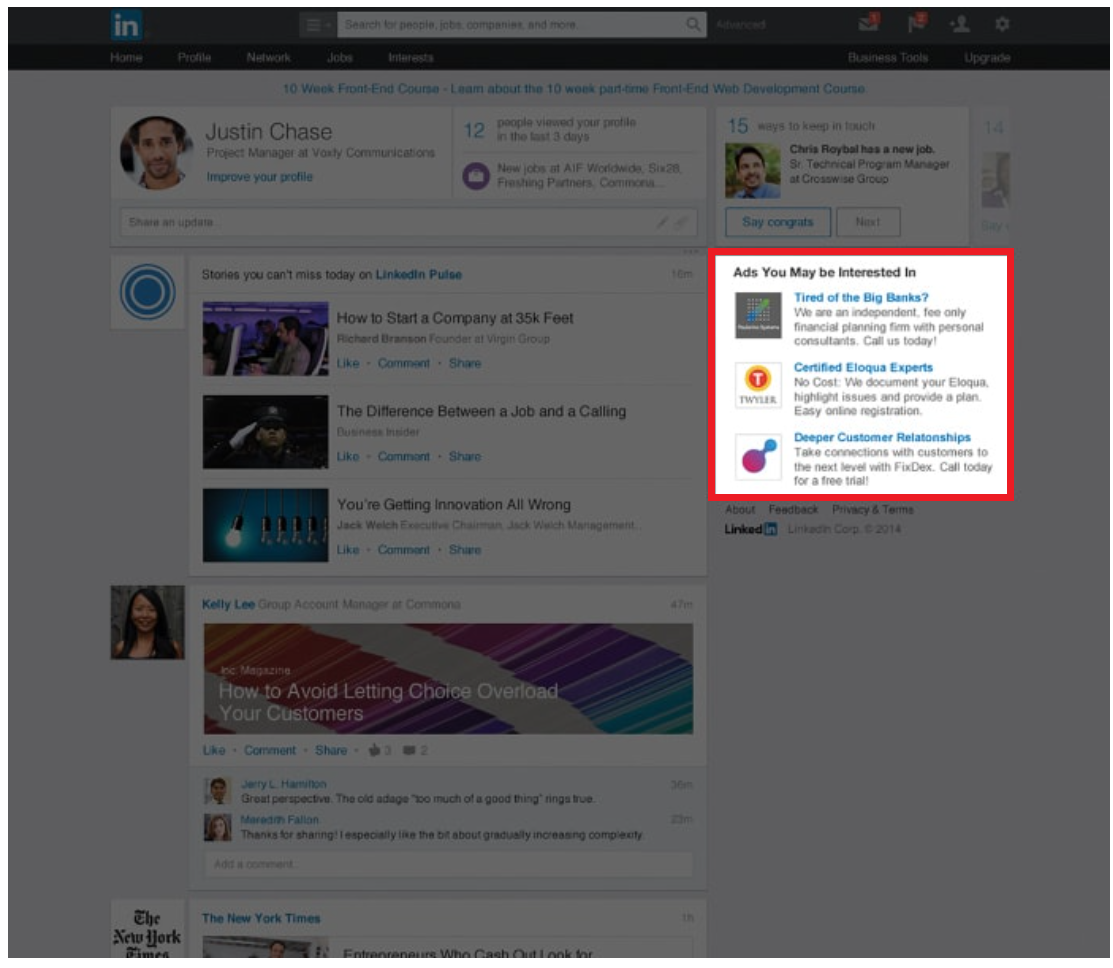Open the Business Tools menu

(887, 57)
